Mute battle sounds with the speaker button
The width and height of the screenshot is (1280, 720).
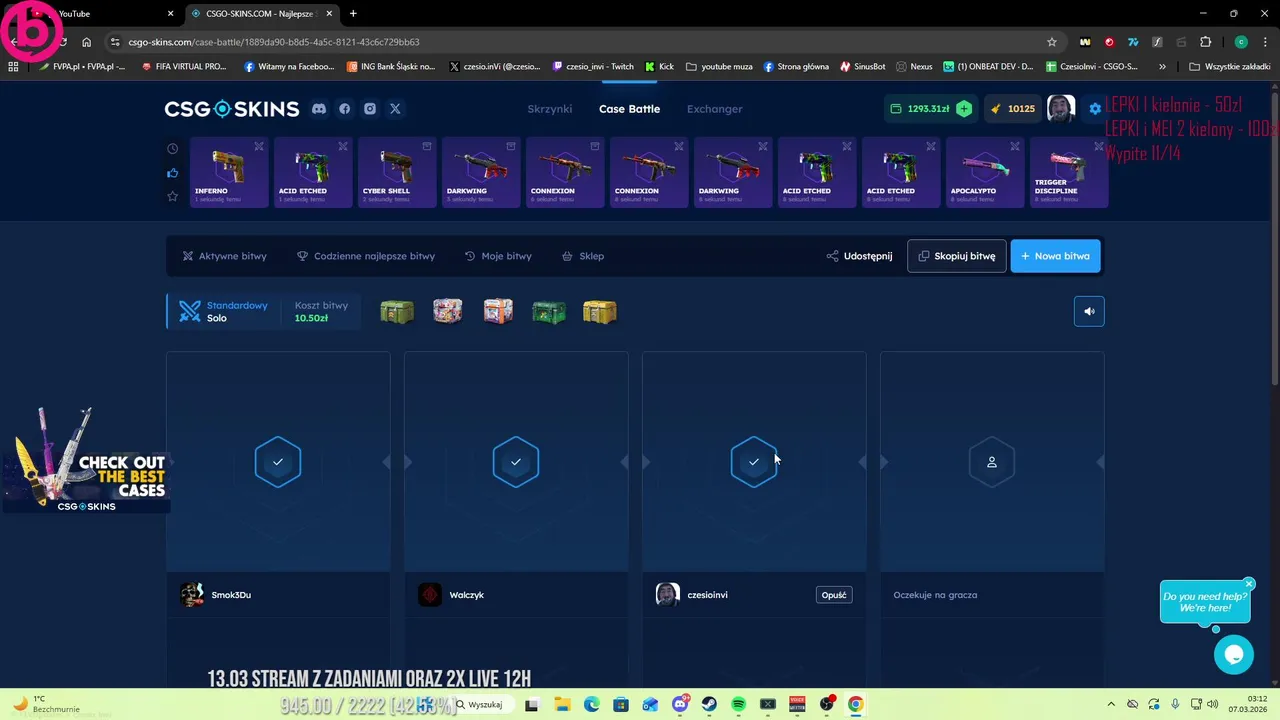[x=1089, y=311]
